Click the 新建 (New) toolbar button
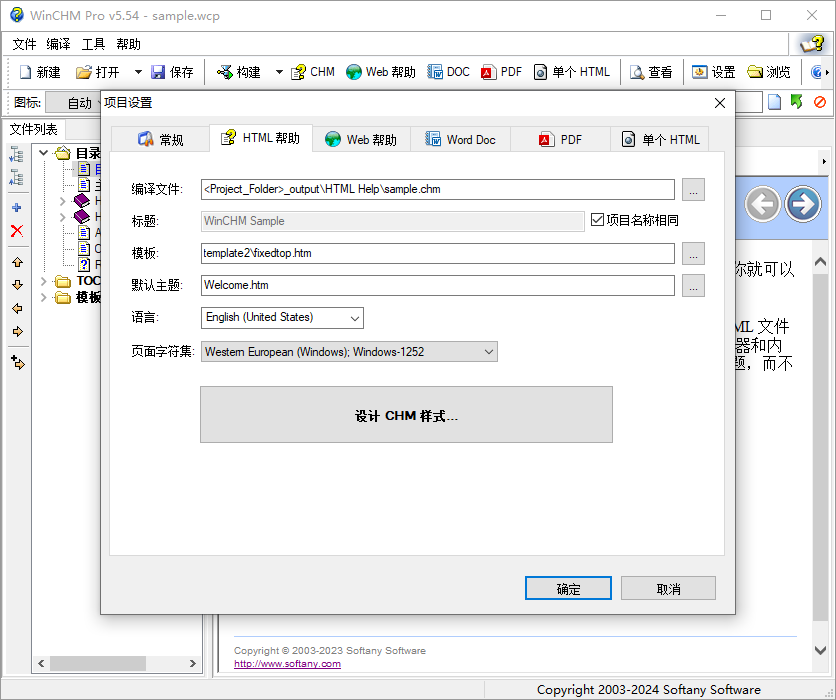Viewport: 836px width, 700px height. 40,72
